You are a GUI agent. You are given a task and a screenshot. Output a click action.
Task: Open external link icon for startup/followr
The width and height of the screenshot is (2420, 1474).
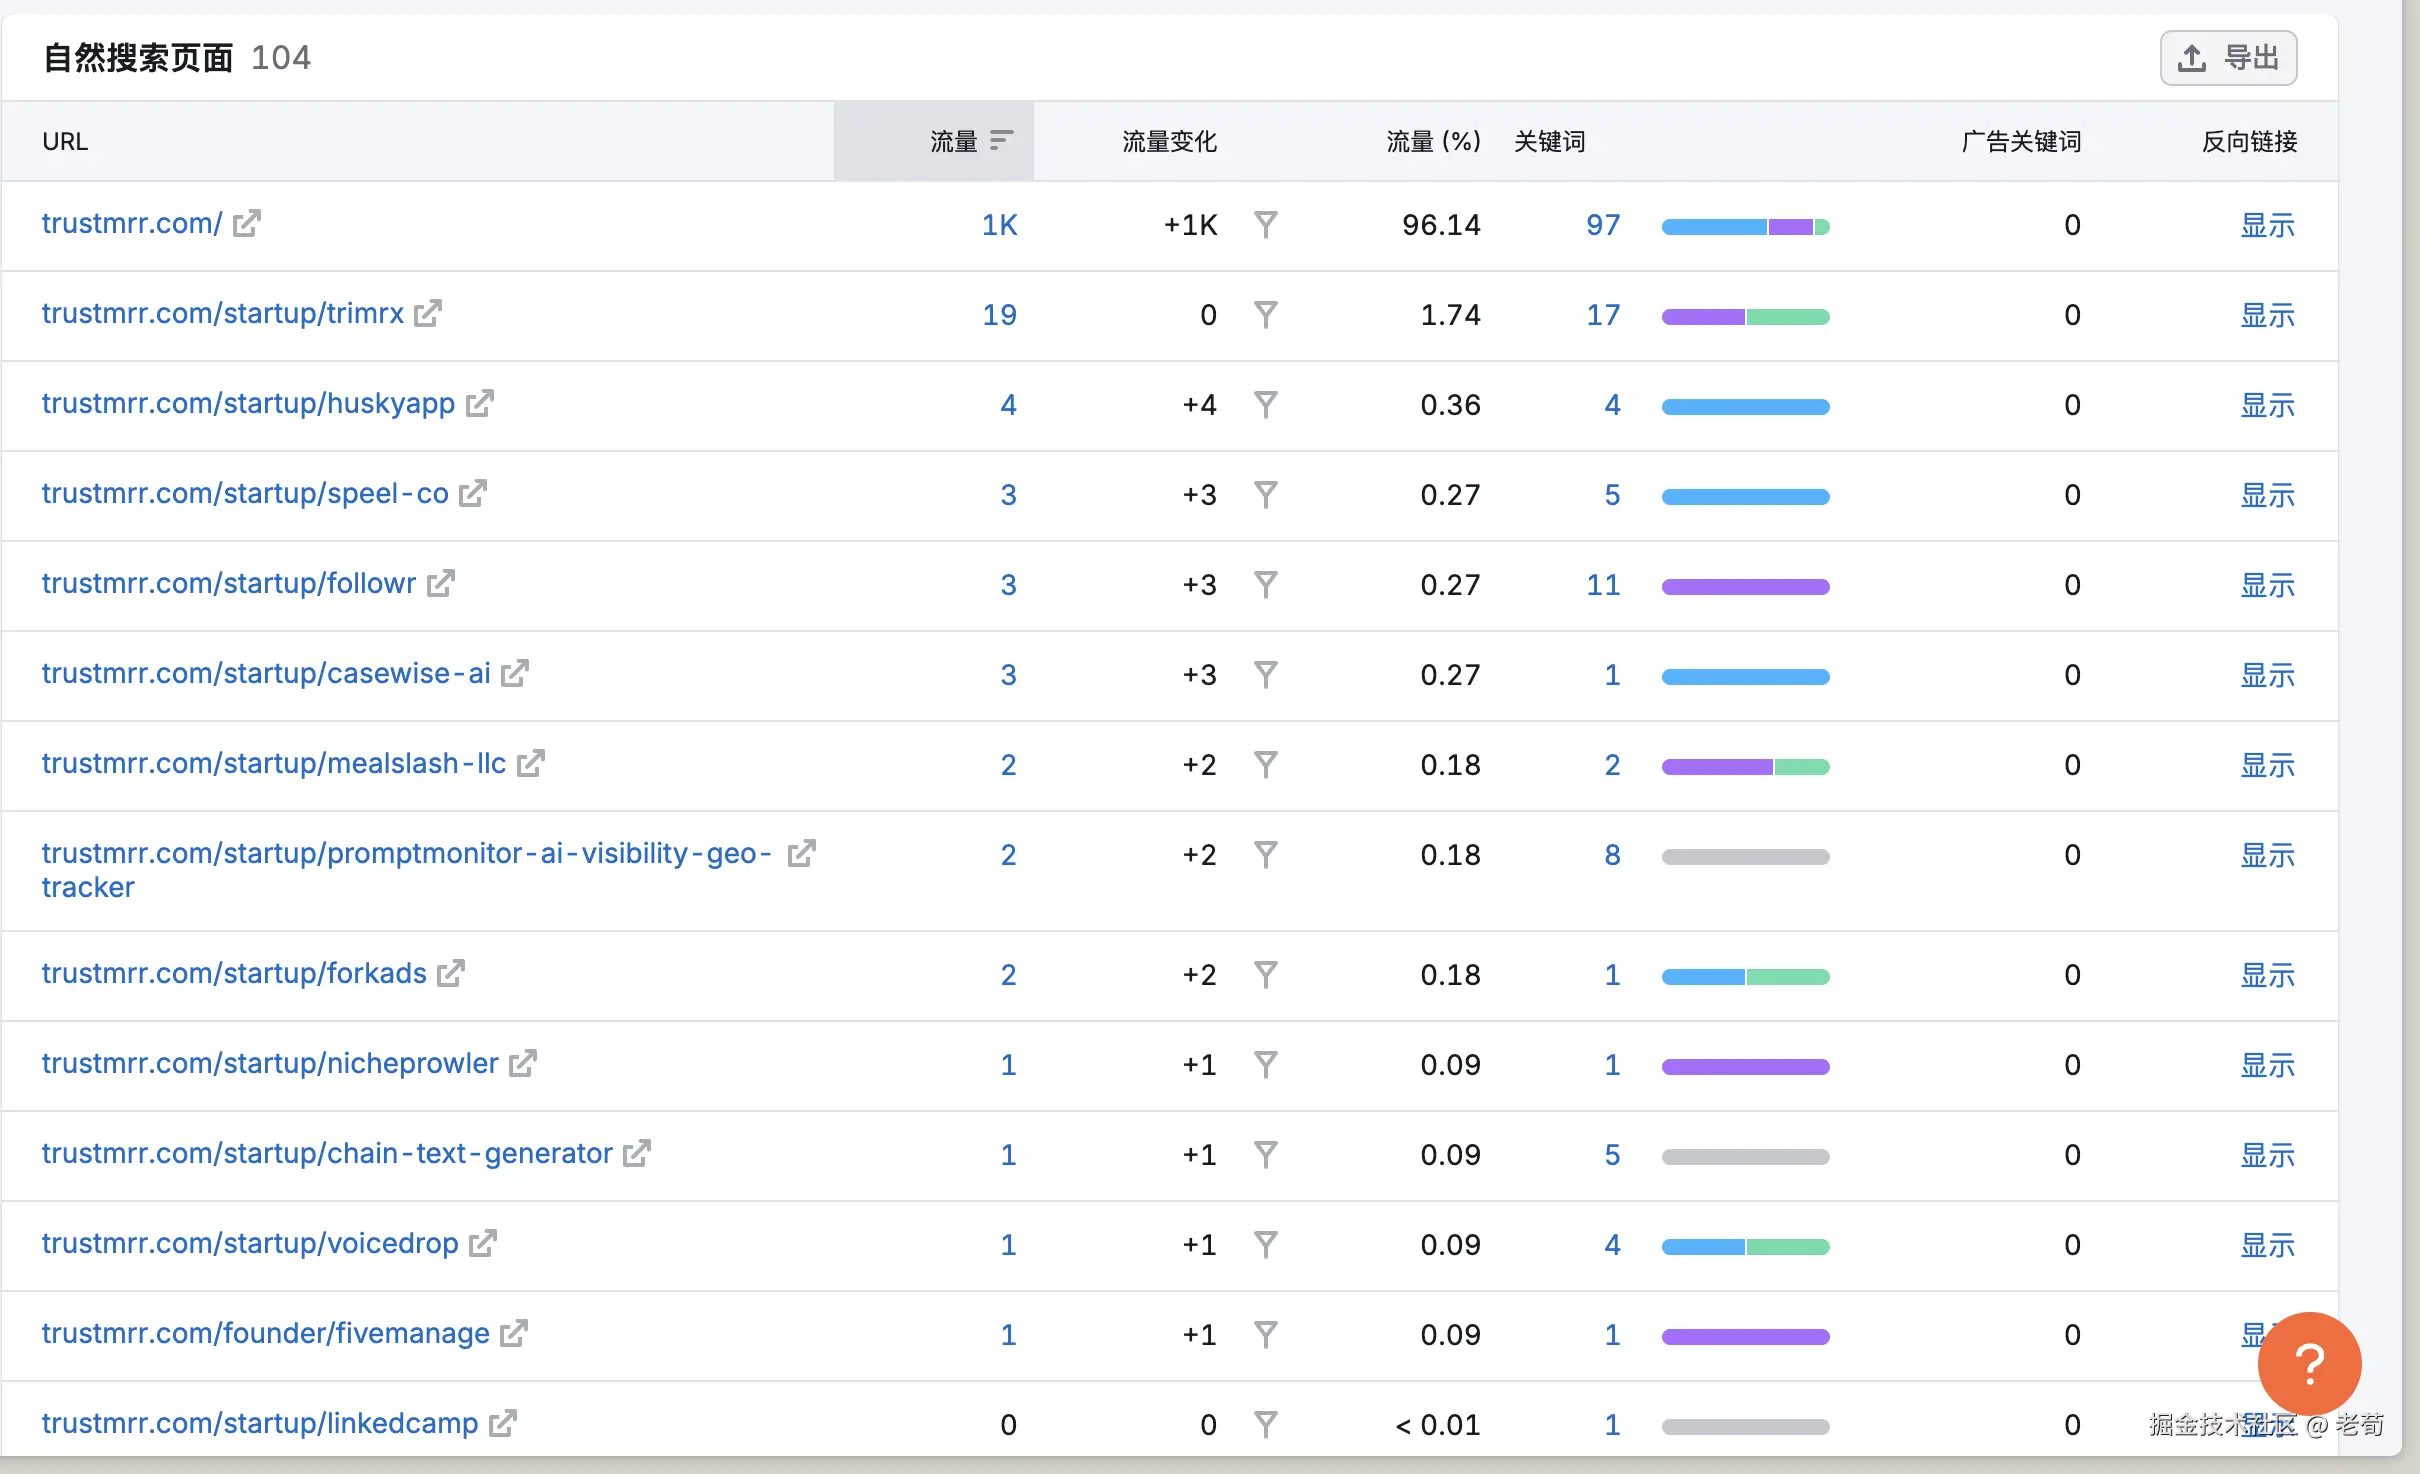pos(440,583)
